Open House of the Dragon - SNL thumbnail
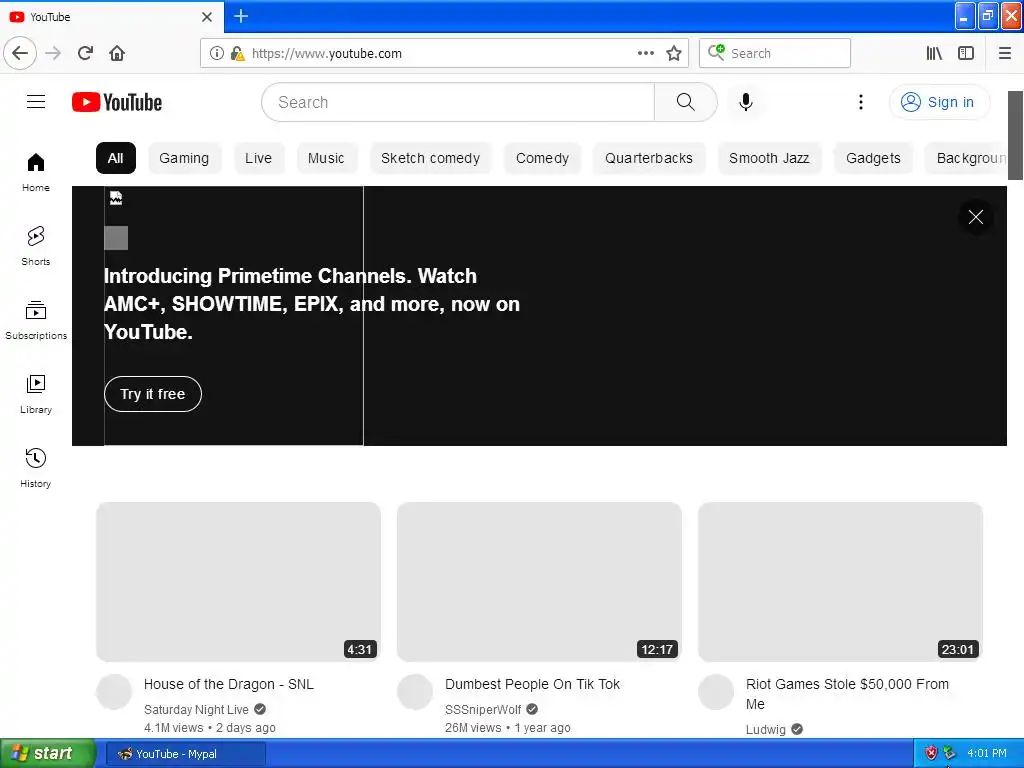The image size is (1024, 768). click(x=238, y=582)
